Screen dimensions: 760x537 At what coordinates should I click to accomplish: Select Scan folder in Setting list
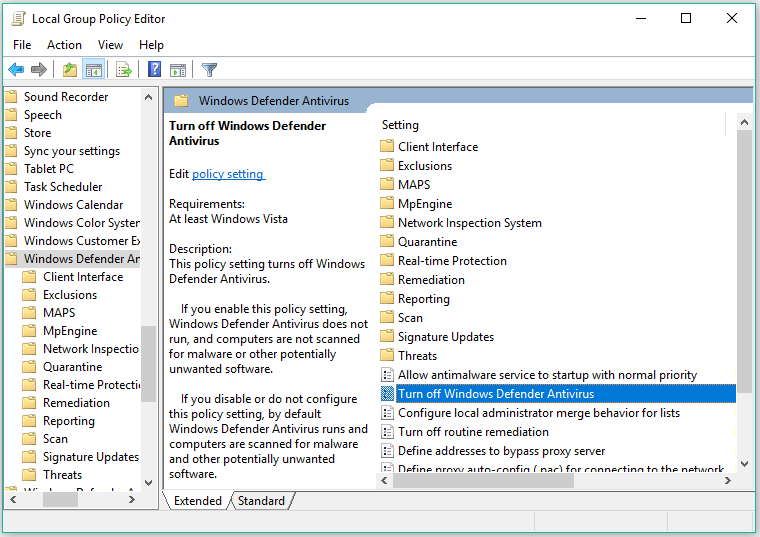tap(410, 317)
